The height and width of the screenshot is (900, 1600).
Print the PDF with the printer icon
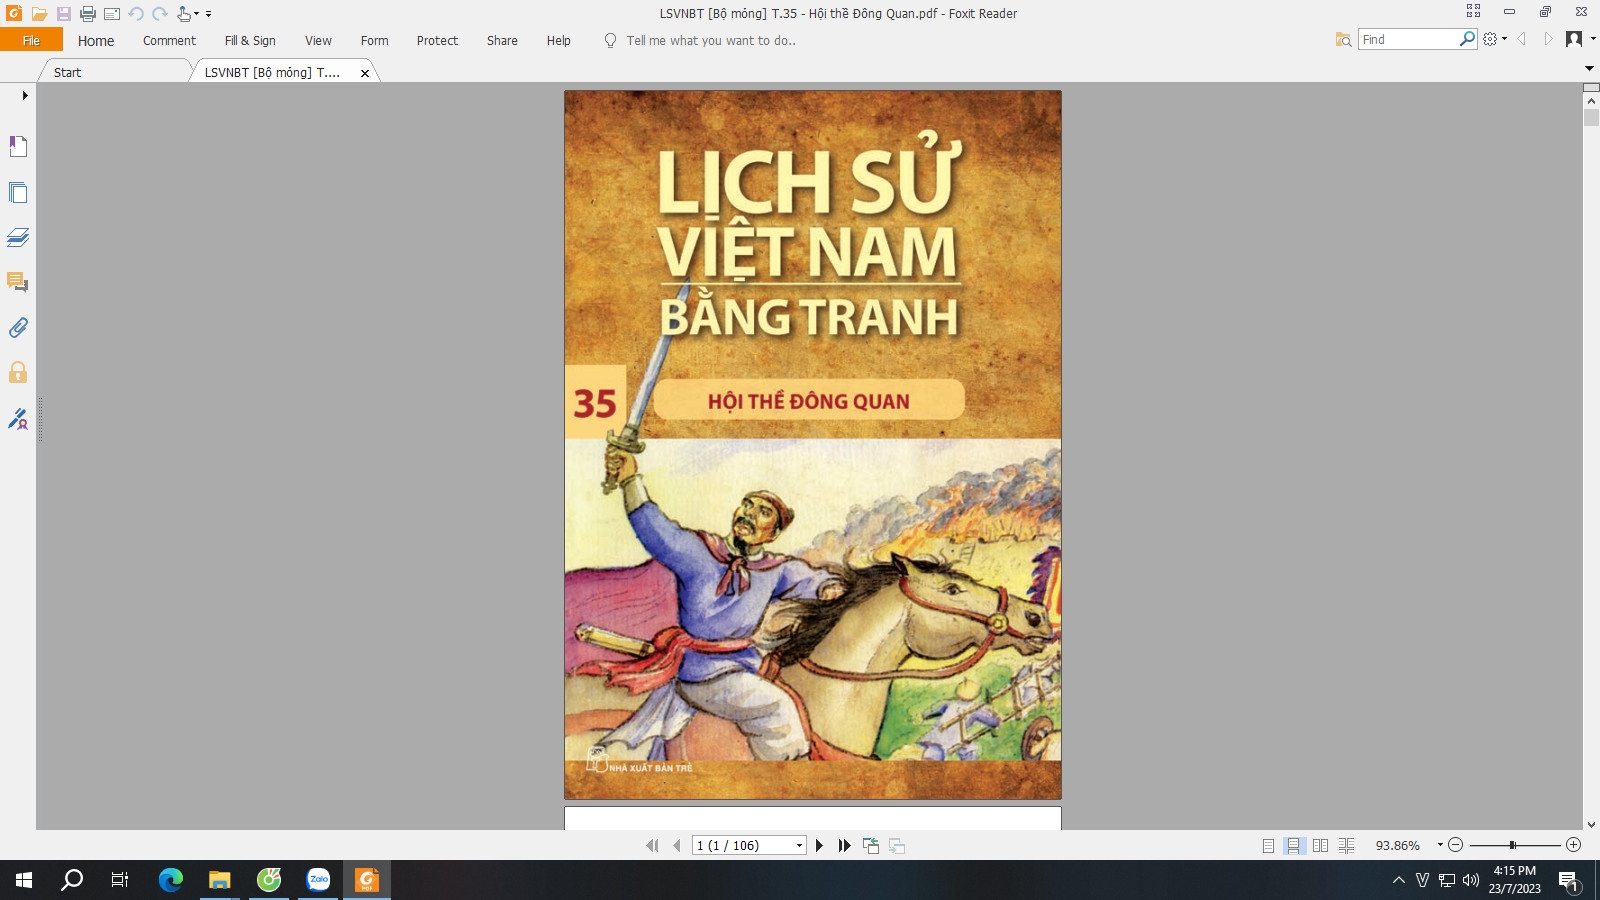[88, 14]
